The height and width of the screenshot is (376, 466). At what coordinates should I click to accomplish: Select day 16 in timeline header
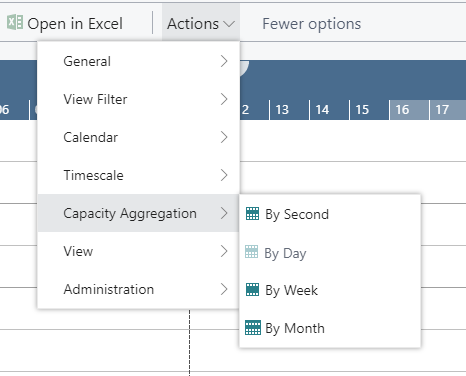[409, 110]
